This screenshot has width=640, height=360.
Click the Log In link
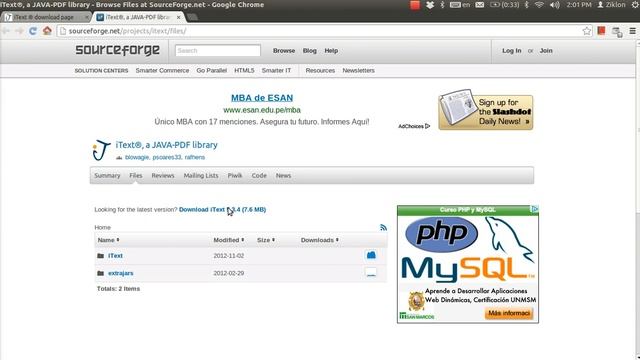511,51
